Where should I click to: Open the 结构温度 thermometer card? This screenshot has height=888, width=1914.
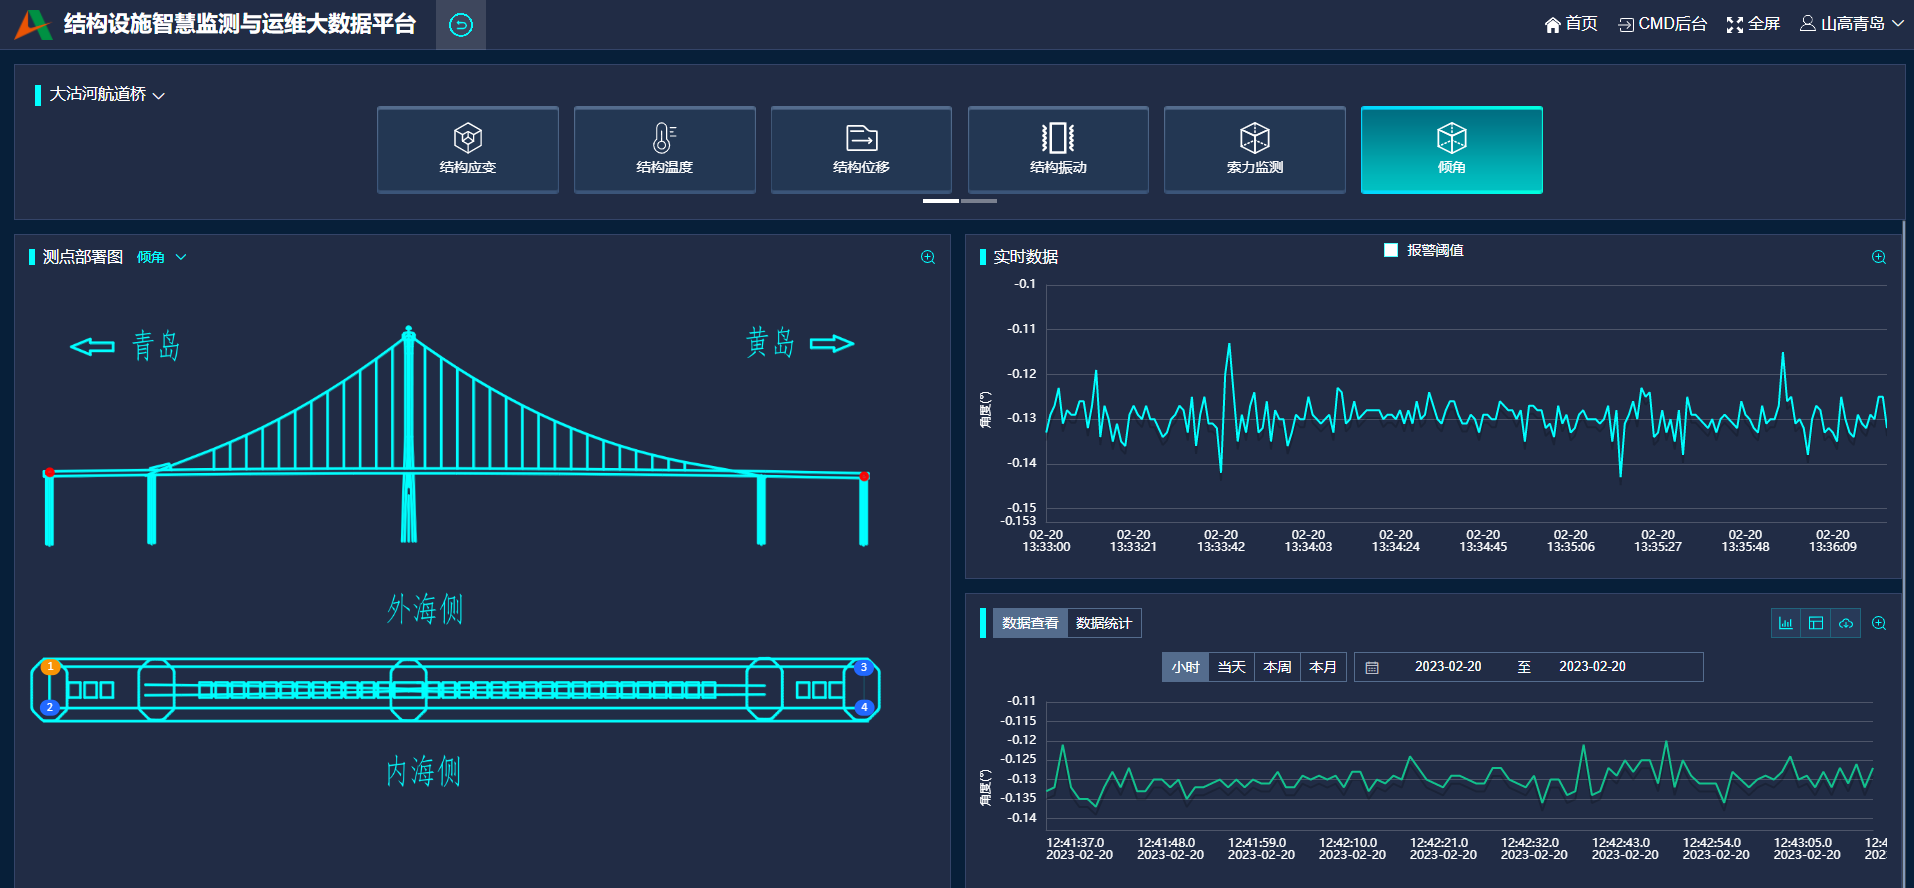pyautogui.click(x=664, y=150)
